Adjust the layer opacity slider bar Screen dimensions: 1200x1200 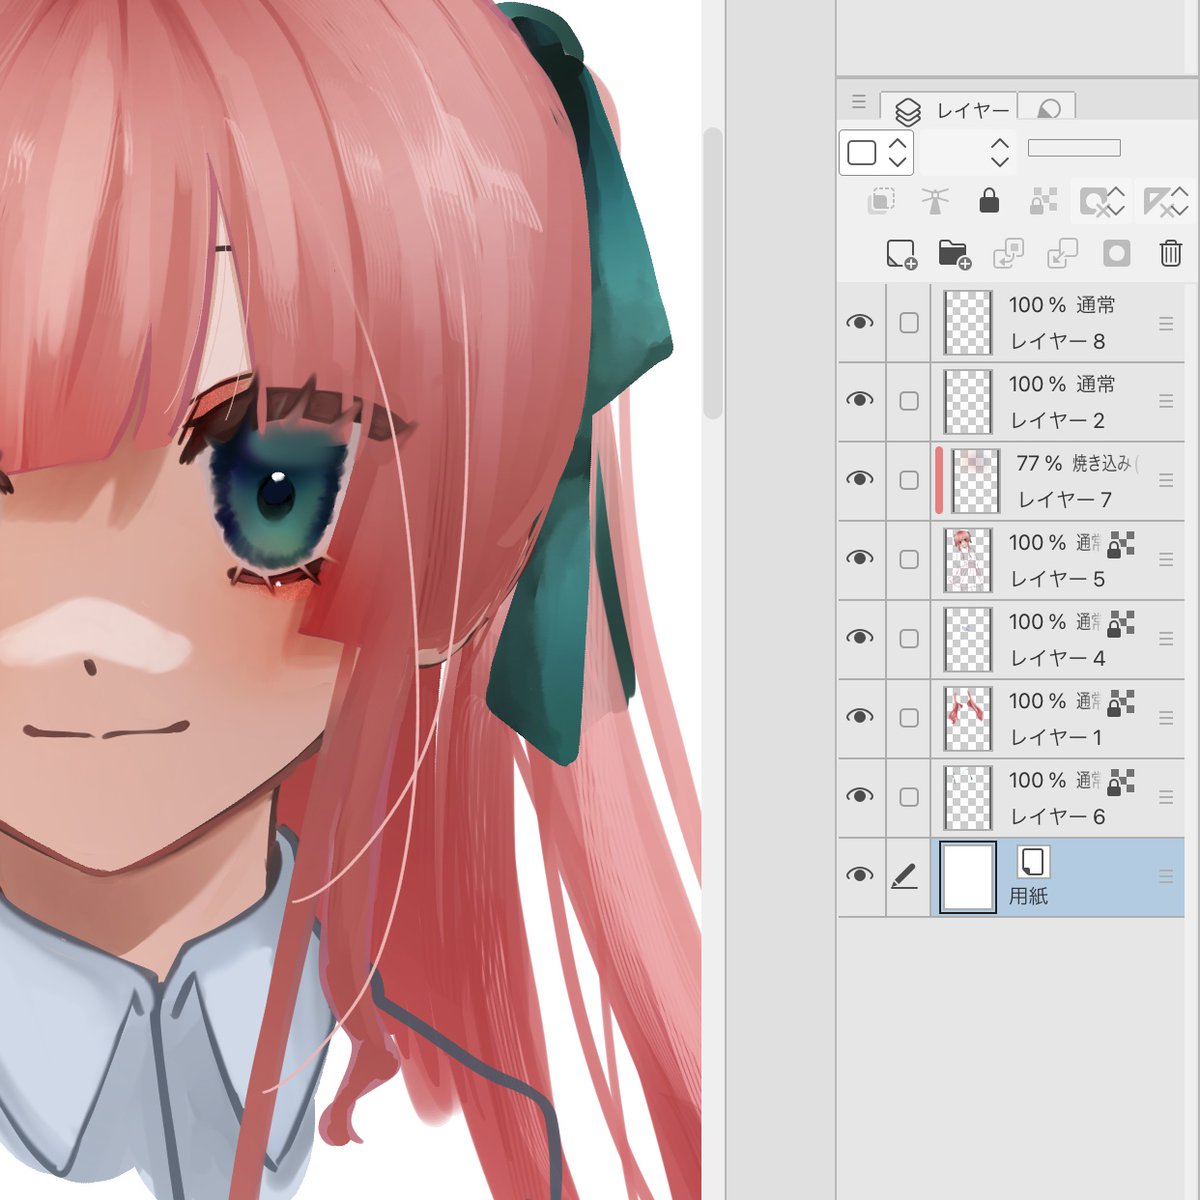tap(1074, 148)
